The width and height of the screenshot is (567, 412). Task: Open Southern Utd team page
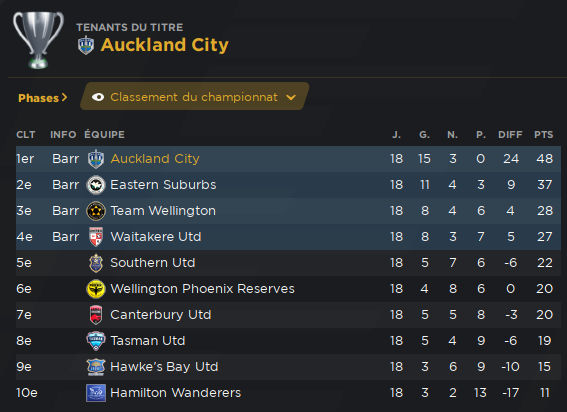tap(153, 263)
